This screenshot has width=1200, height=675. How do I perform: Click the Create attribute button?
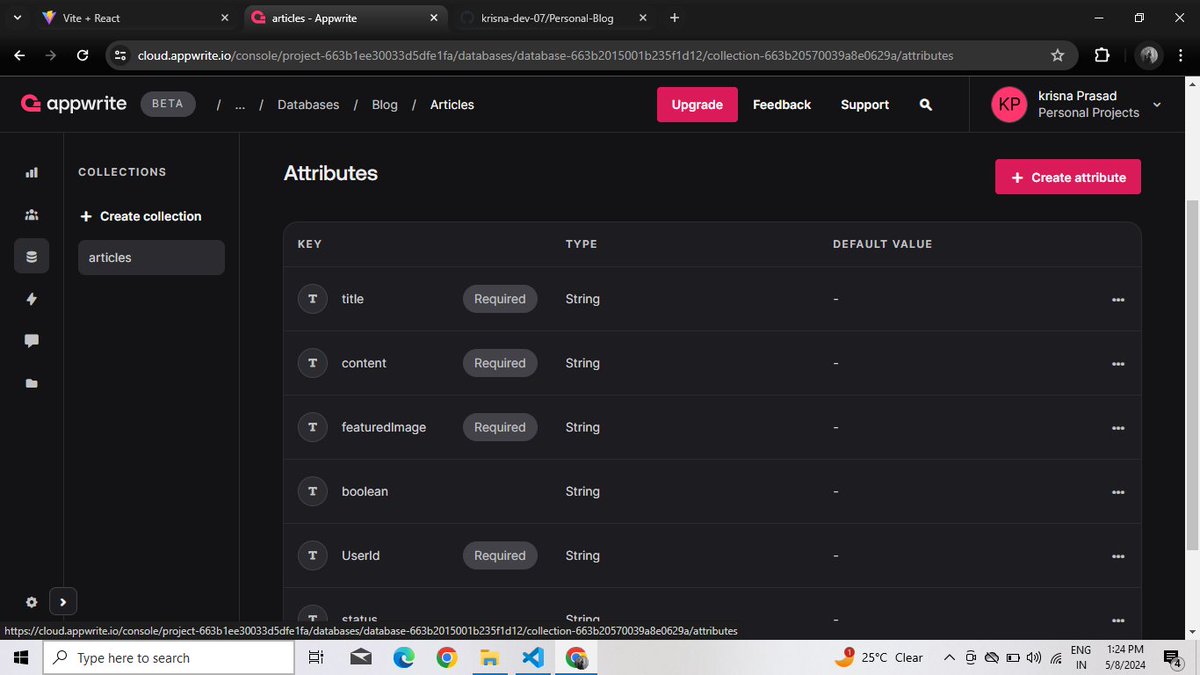tap(1068, 177)
